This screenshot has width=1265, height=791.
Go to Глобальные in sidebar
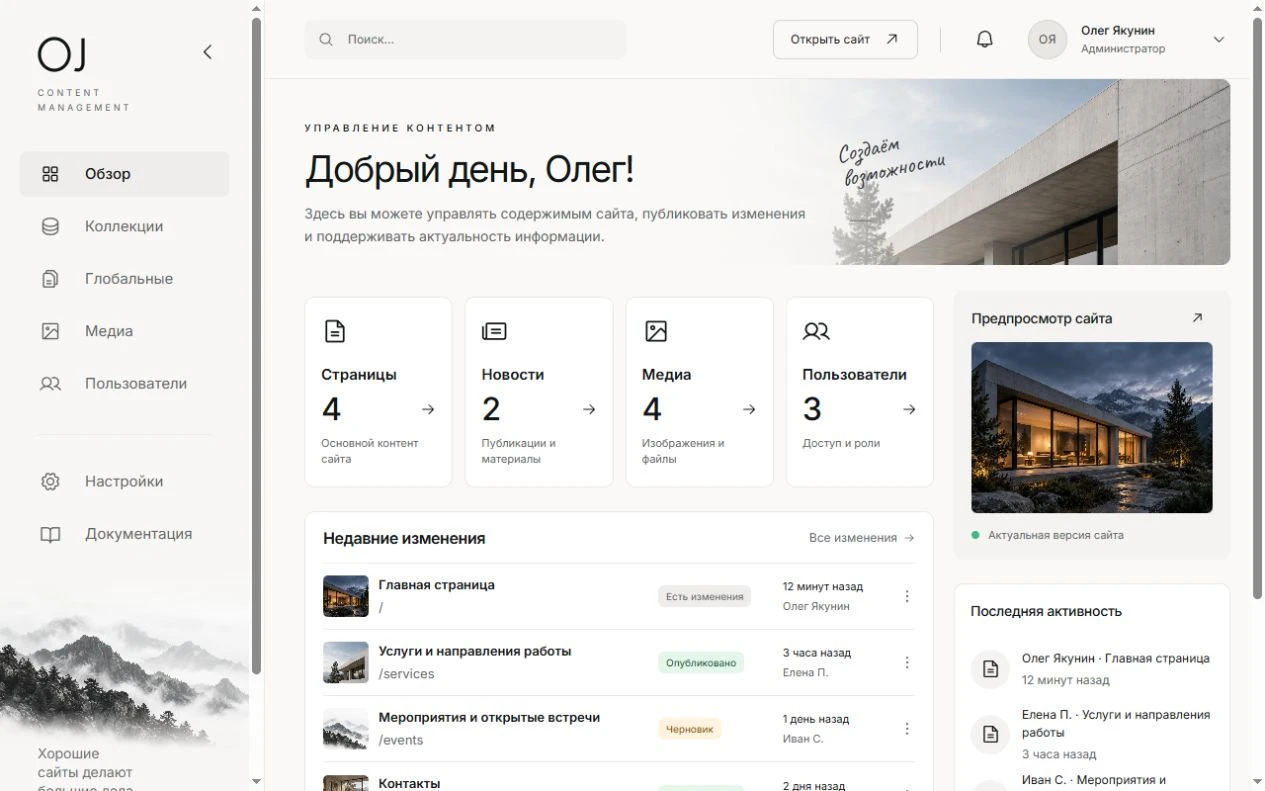[x=124, y=279]
